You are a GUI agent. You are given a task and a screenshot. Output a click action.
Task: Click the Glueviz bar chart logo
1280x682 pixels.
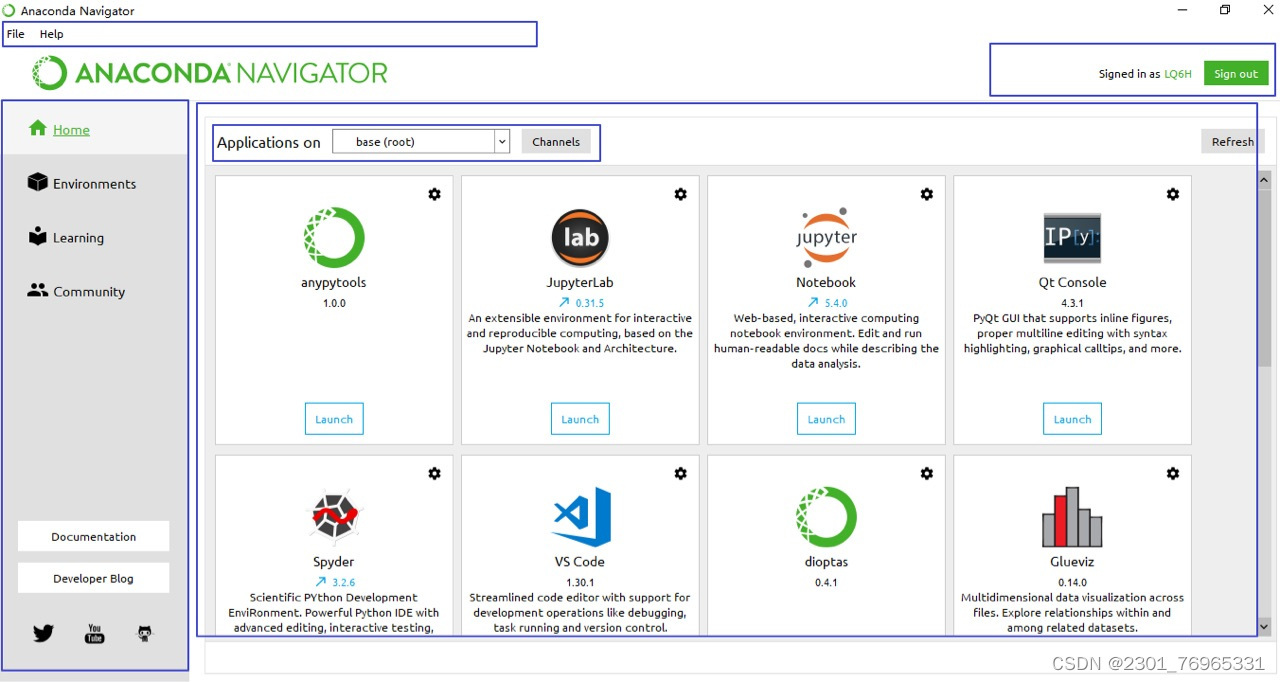click(1072, 517)
